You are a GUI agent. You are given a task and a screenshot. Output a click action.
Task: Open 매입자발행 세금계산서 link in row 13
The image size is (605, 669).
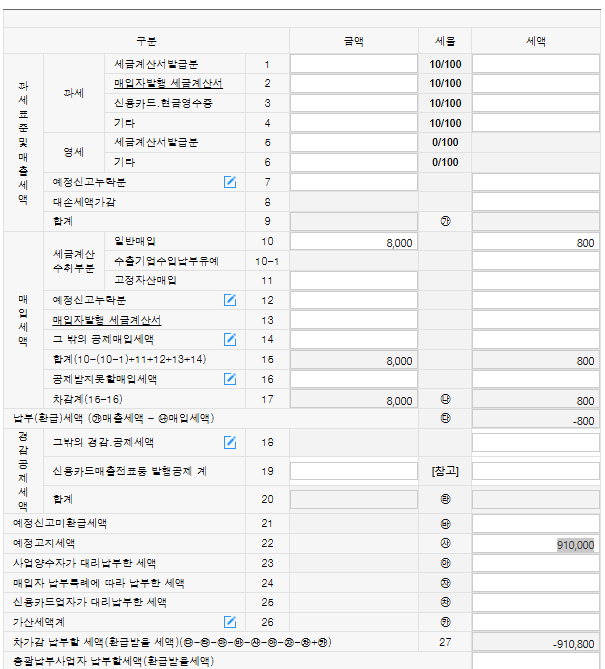[x=106, y=320]
